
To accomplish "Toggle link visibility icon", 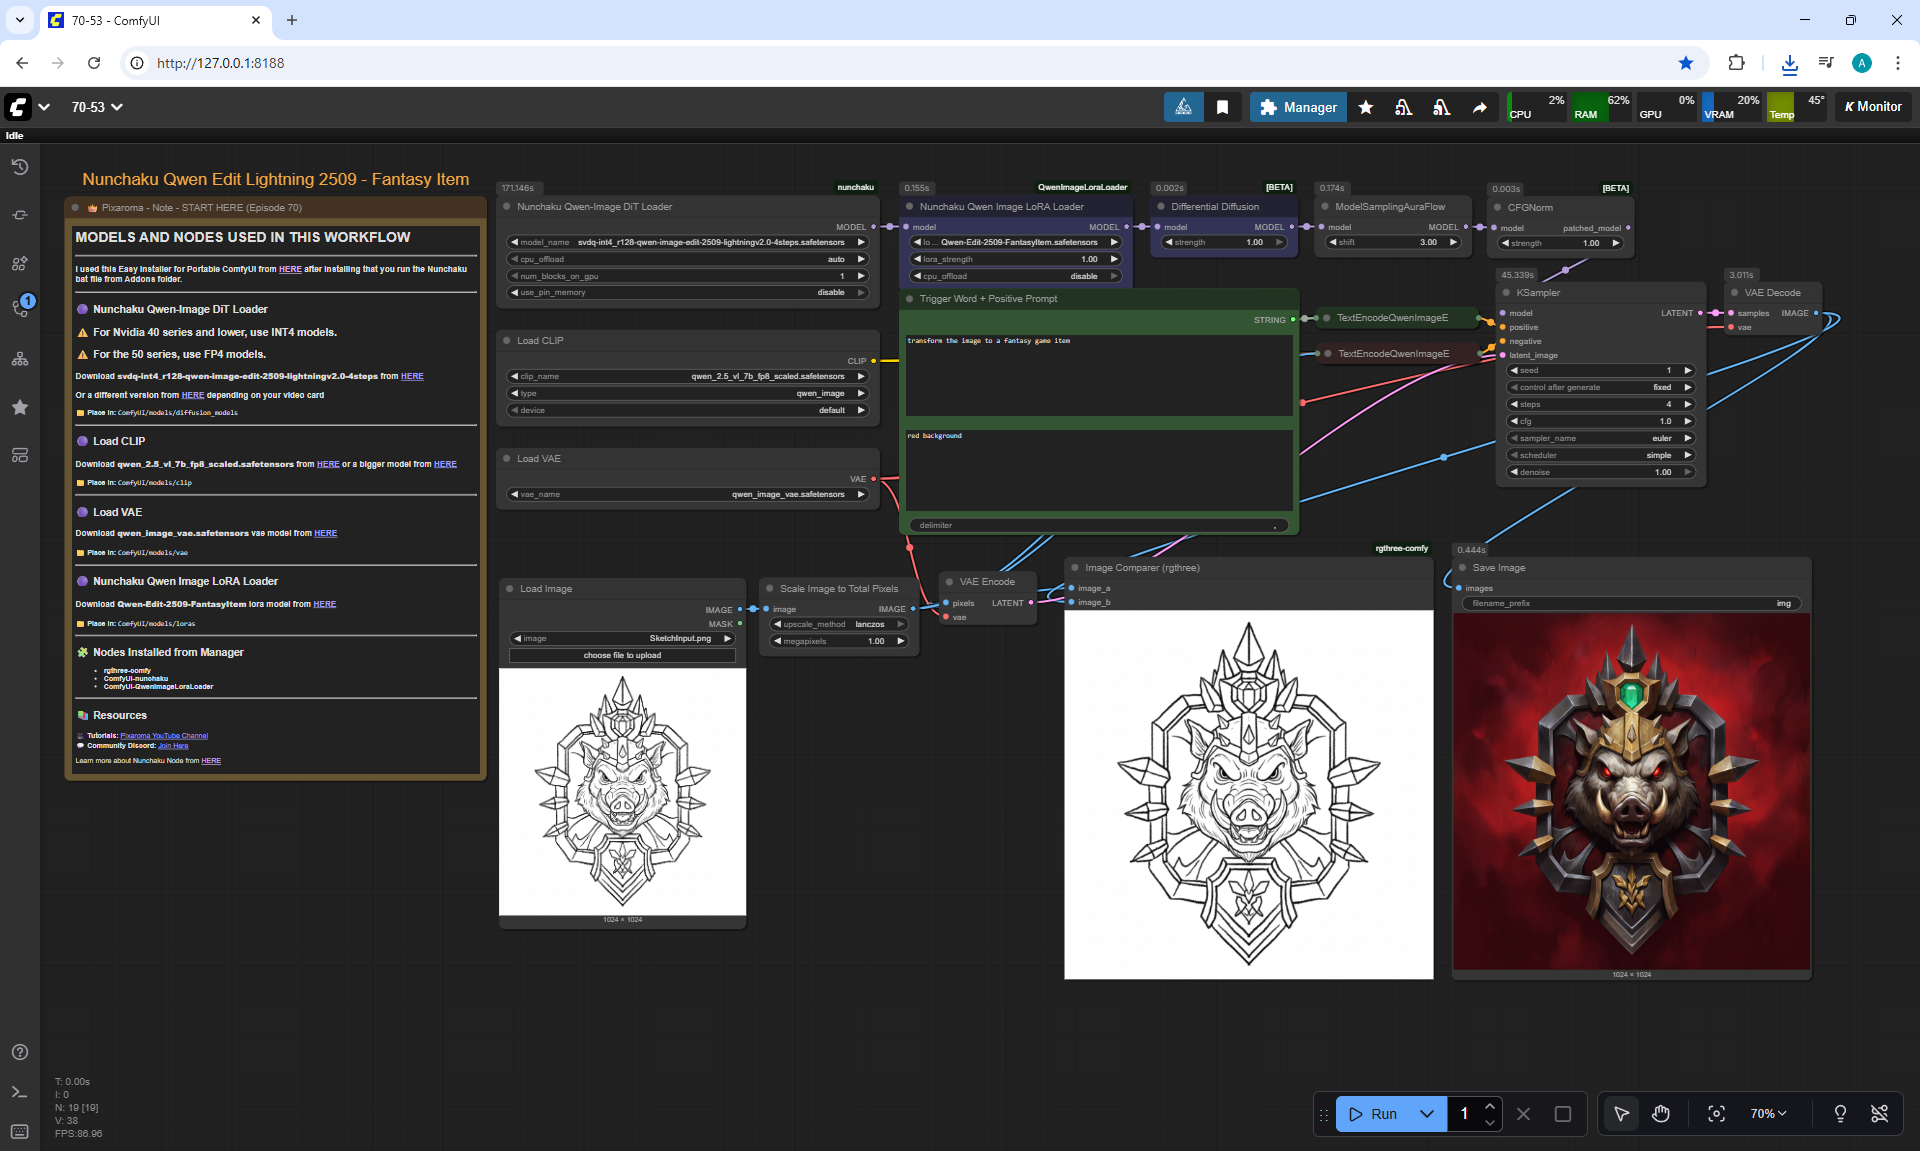I will pyautogui.click(x=1880, y=1114).
